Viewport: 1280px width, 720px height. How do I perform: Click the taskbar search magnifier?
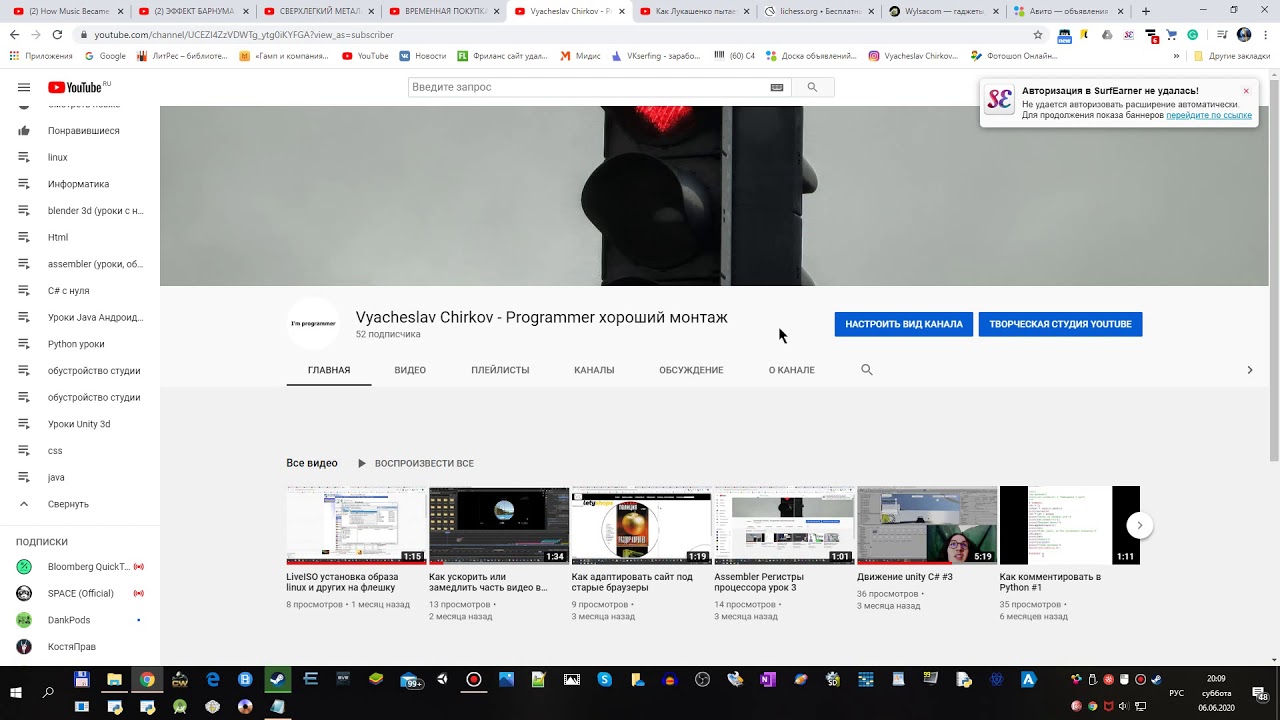(x=48, y=692)
